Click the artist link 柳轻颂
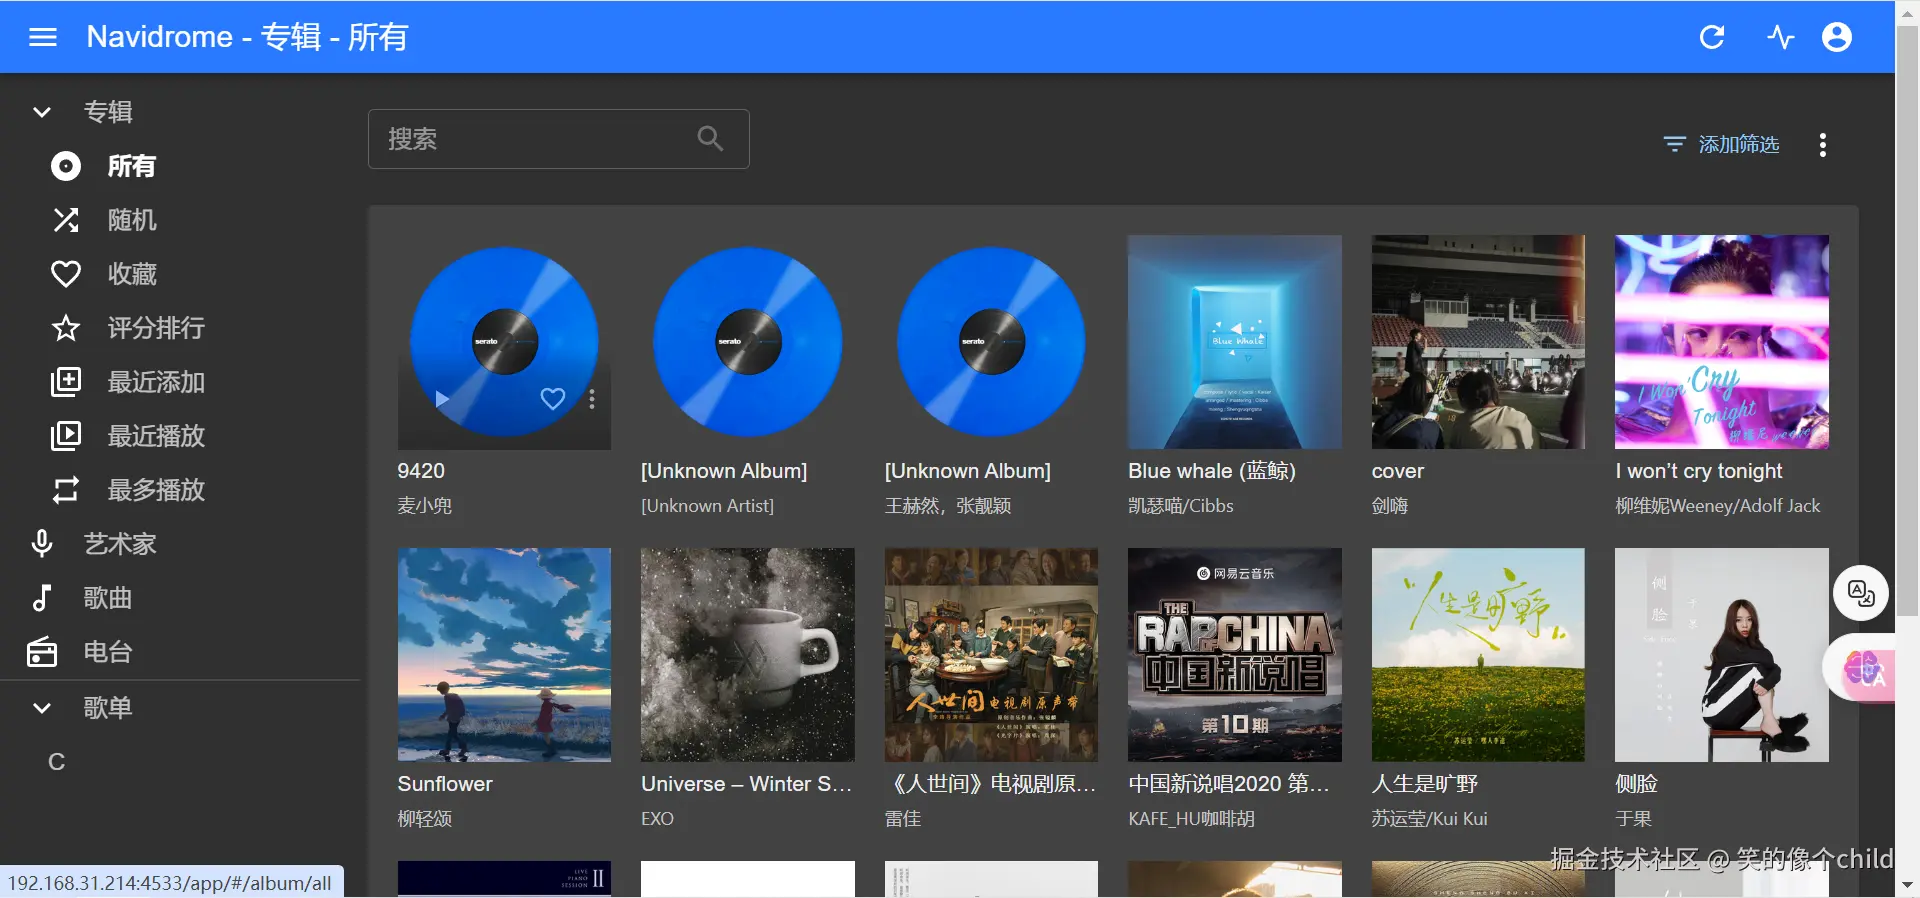The image size is (1920, 898). pyautogui.click(x=425, y=819)
